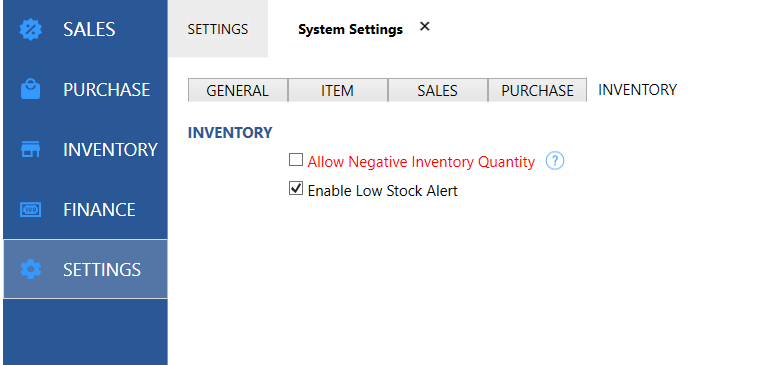Viewport: 759px width, 365px height.
Task: Switch to the SETTINGS page tab
Action: [218, 29]
